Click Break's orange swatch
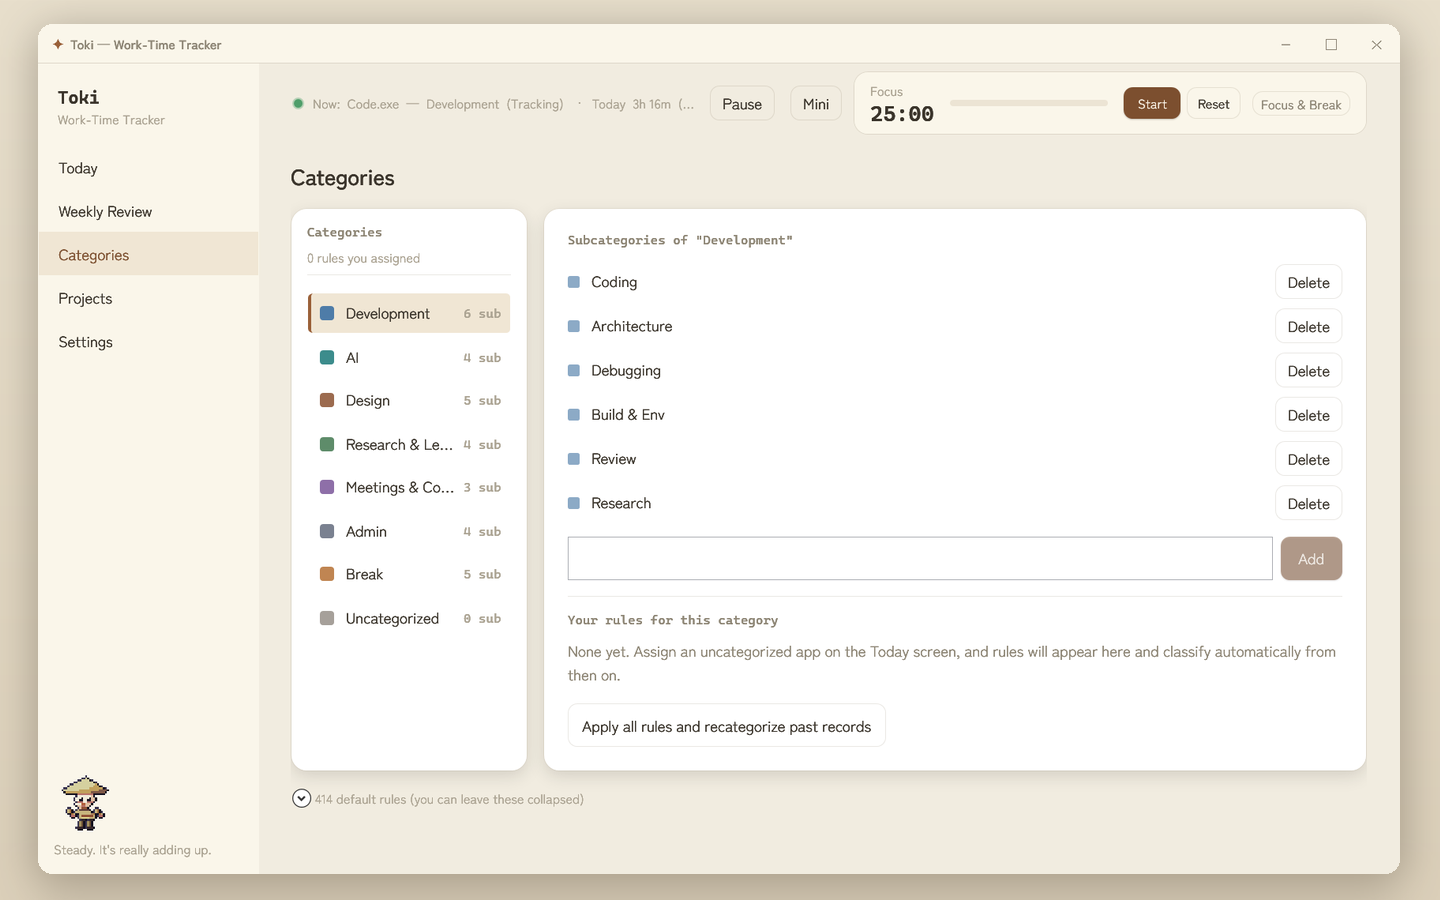This screenshot has height=900, width=1440. 327,574
